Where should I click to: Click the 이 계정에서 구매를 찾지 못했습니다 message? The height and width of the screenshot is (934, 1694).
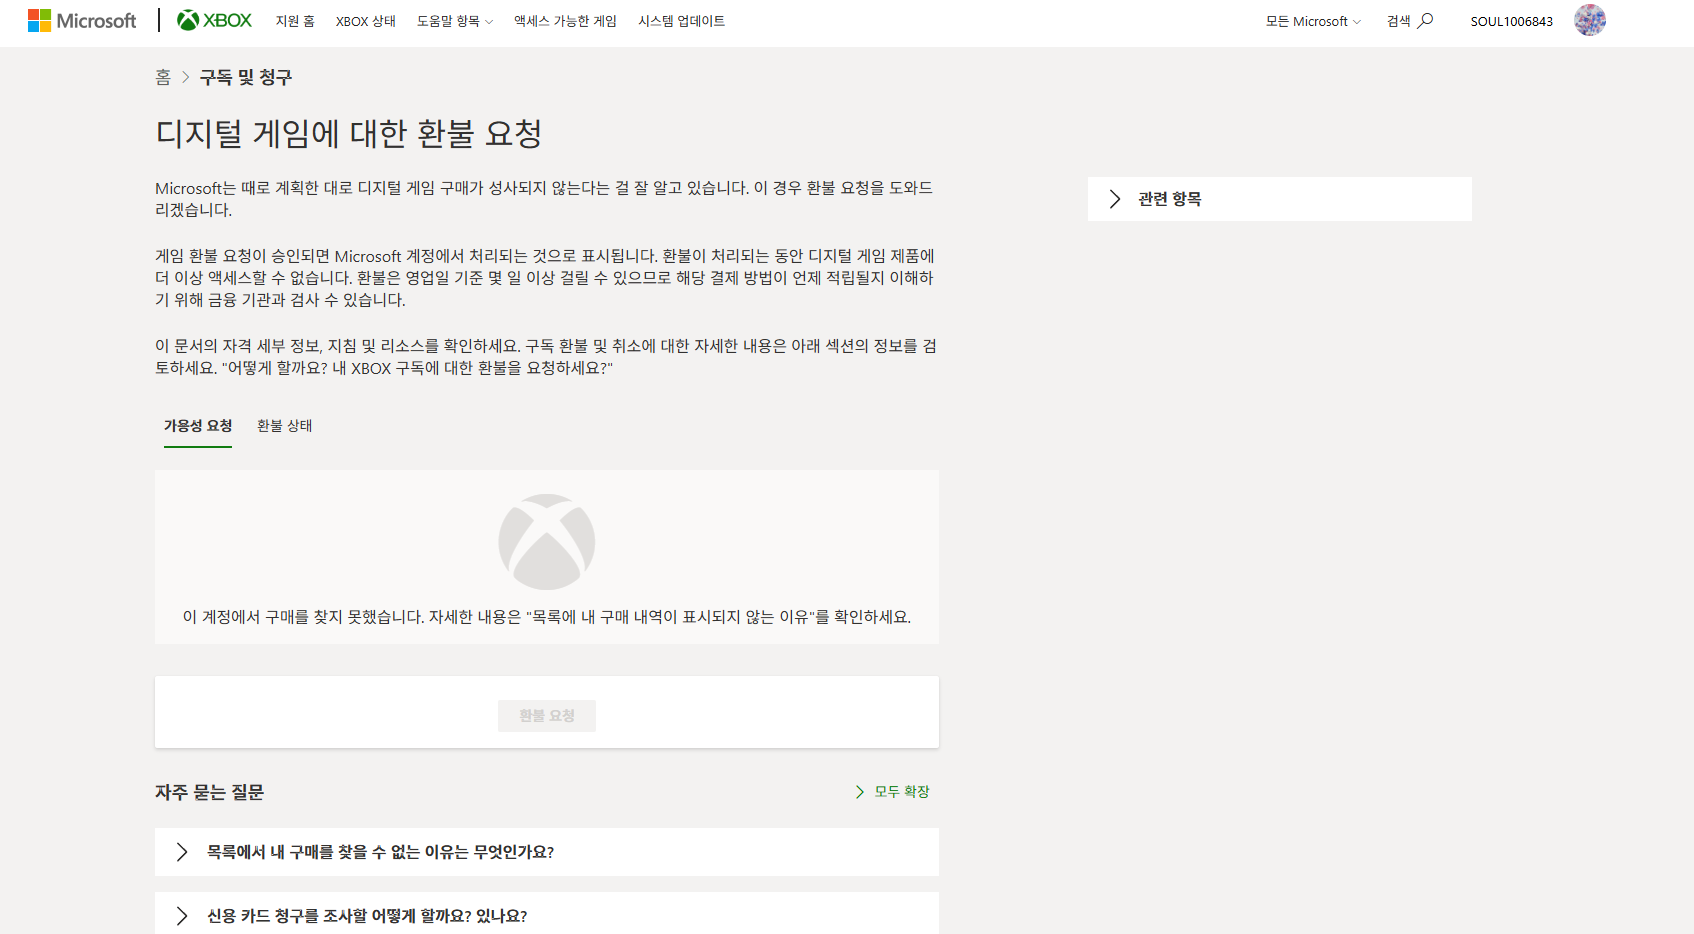point(547,617)
